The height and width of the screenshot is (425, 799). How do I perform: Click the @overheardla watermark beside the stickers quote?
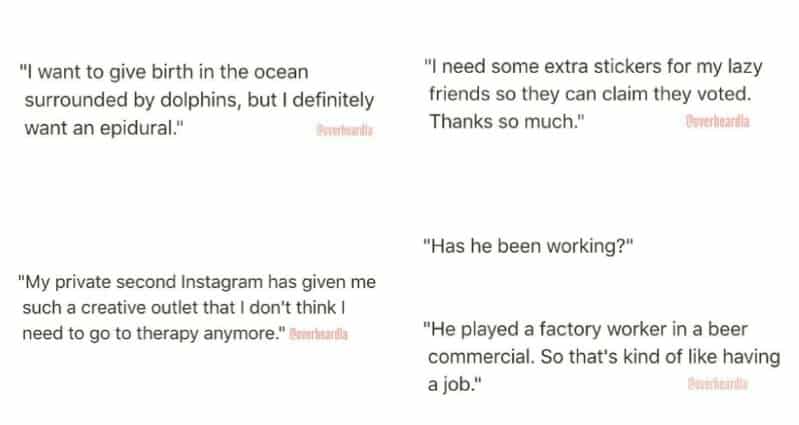coord(718,121)
